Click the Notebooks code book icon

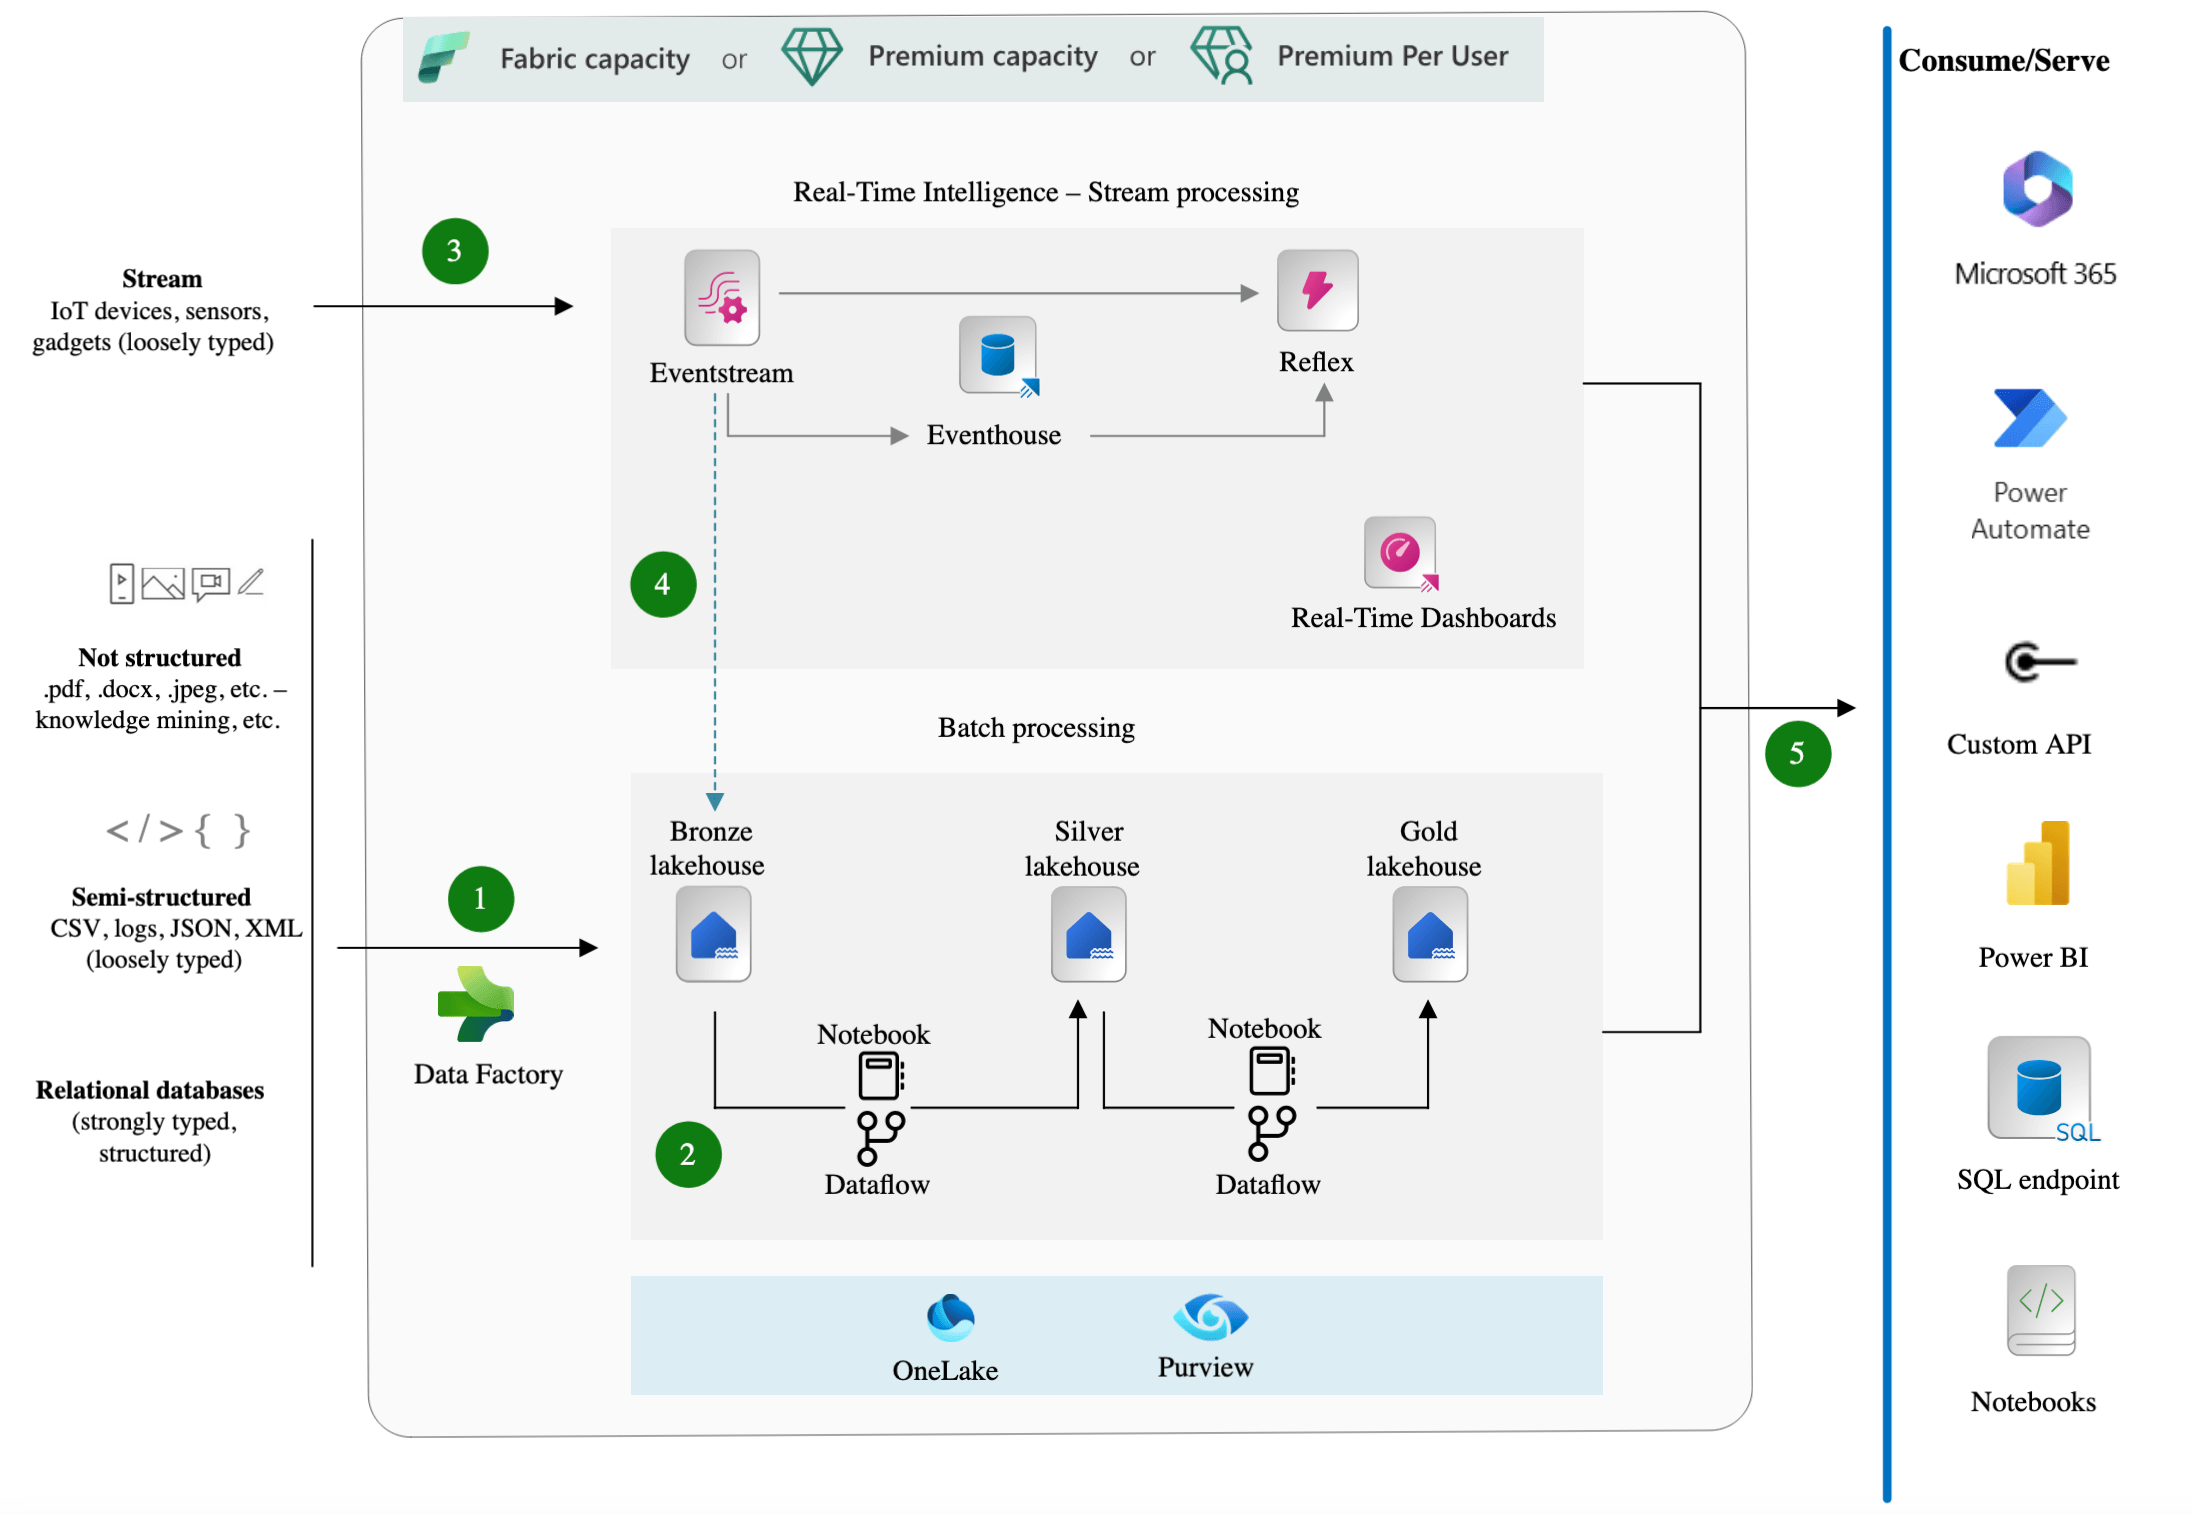2041,1311
